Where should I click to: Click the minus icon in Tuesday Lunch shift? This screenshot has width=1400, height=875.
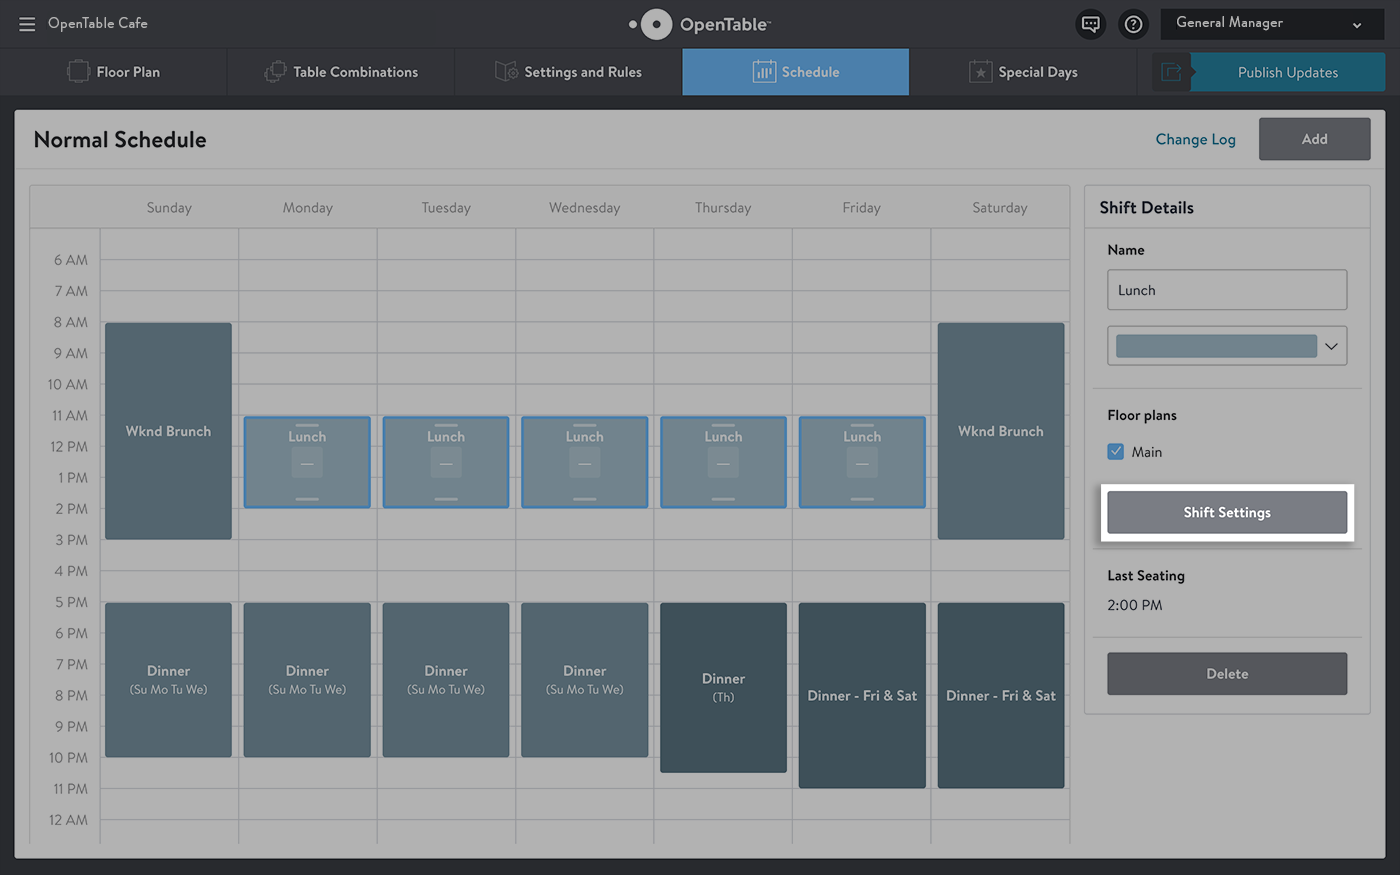pyautogui.click(x=446, y=463)
